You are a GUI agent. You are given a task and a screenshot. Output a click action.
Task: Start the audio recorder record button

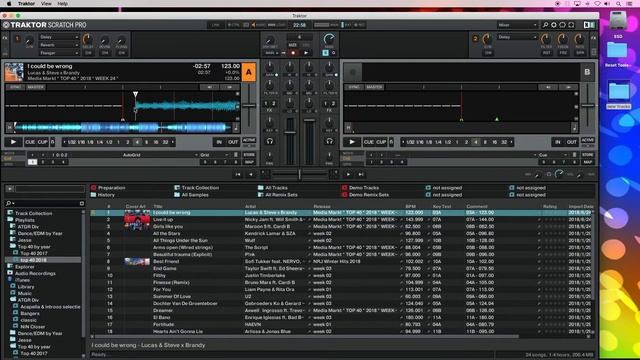293,53
